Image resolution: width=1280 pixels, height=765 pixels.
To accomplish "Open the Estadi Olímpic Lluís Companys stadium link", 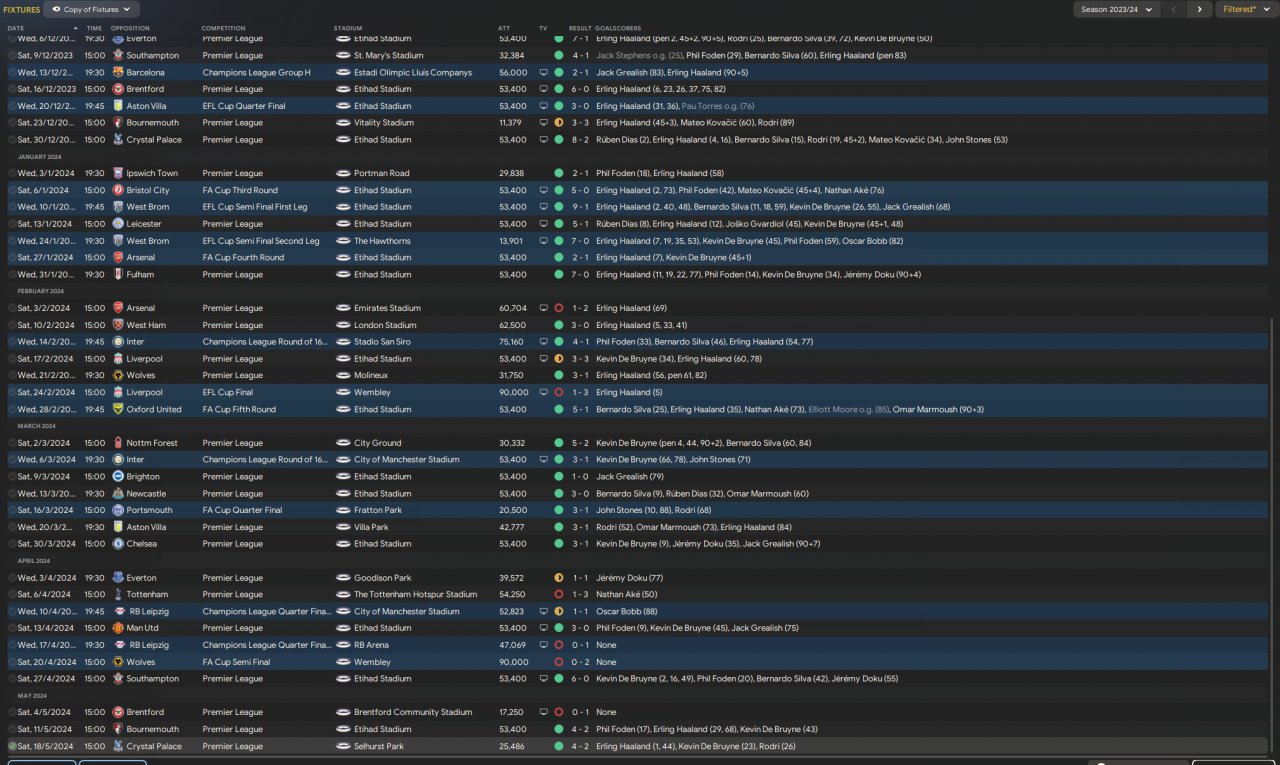I will pyautogui.click(x=413, y=73).
